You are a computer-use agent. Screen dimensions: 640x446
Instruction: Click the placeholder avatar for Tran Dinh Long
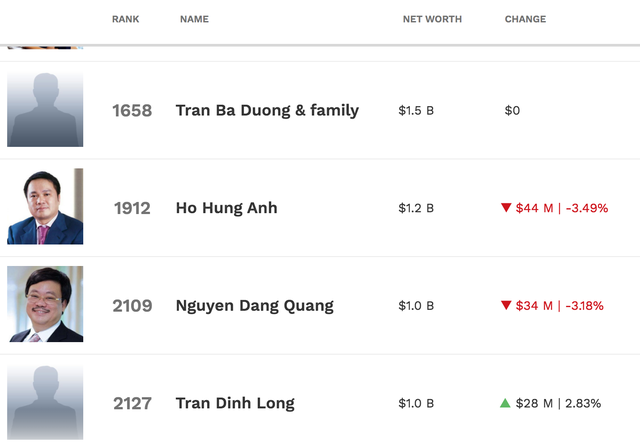[x=45, y=403]
